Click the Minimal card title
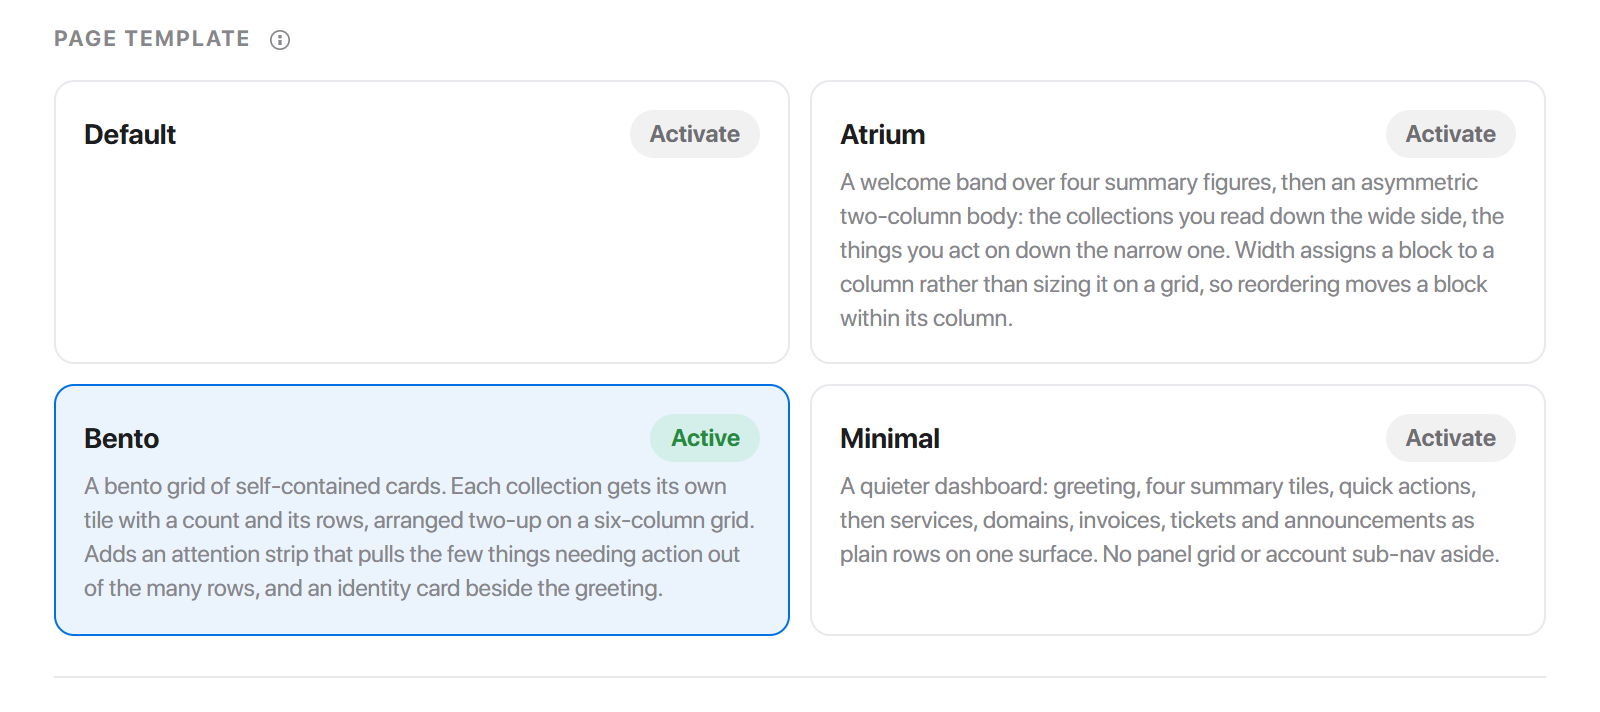The width and height of the screenshot is (1600, 712). pos(890,438)
